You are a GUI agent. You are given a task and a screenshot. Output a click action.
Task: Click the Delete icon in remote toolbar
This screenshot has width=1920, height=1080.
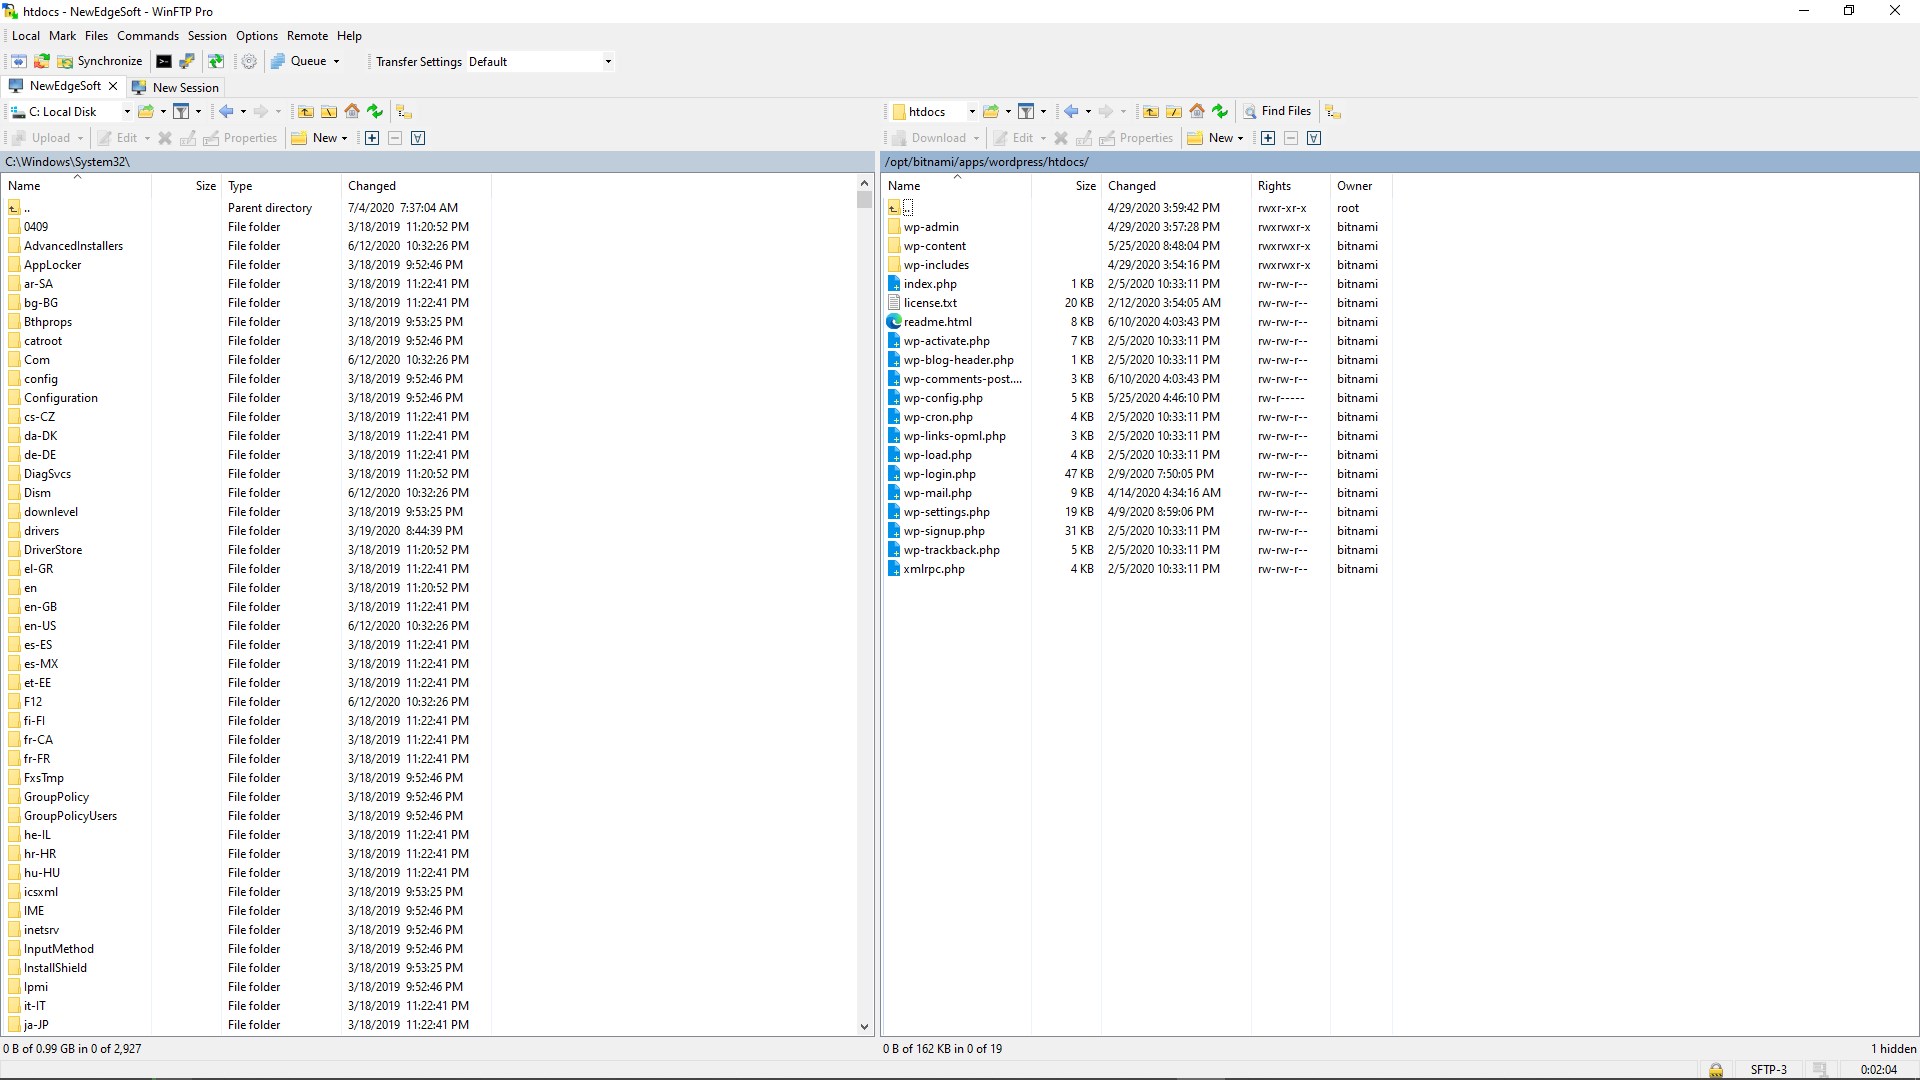[x=1060, y=137]
